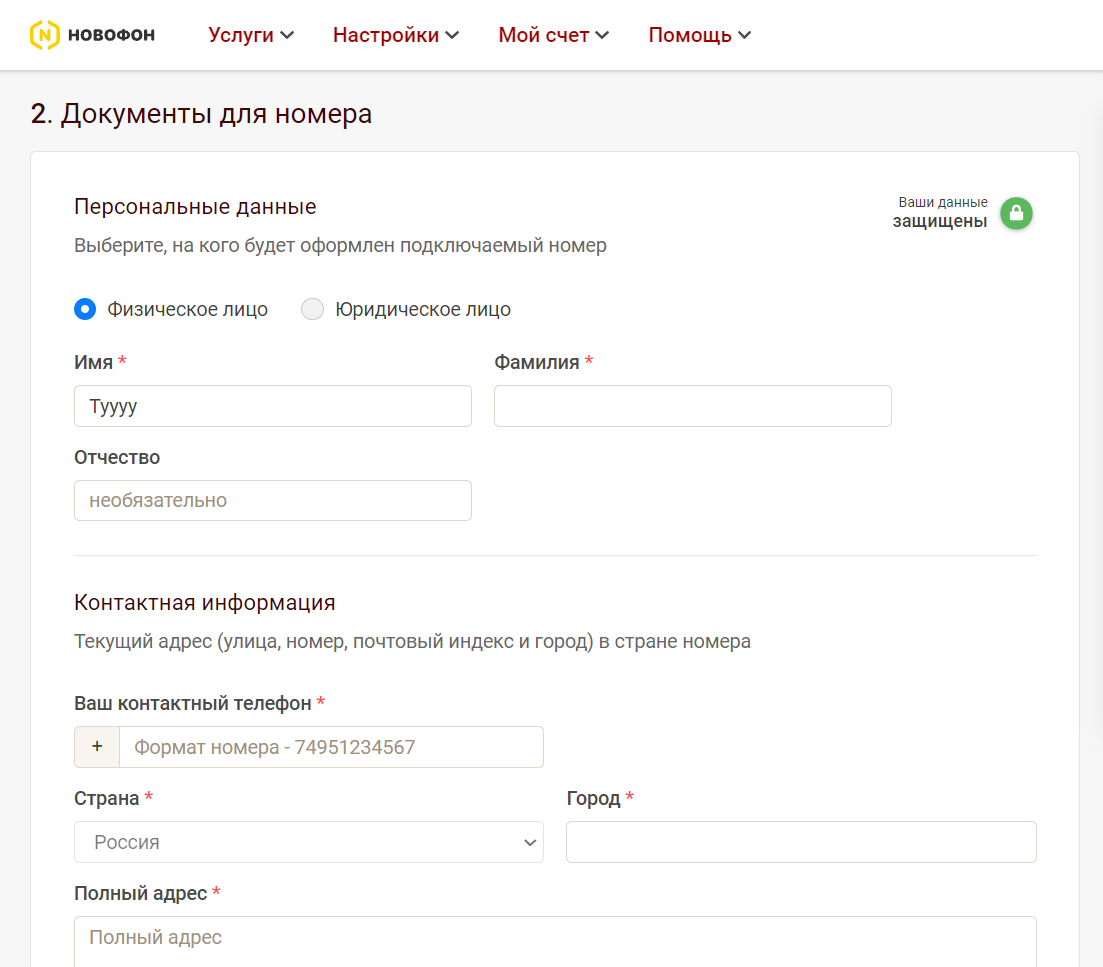Click the Новофон brand name text
This screenshot has height=967, width=1103.
[x=111, y=36]
